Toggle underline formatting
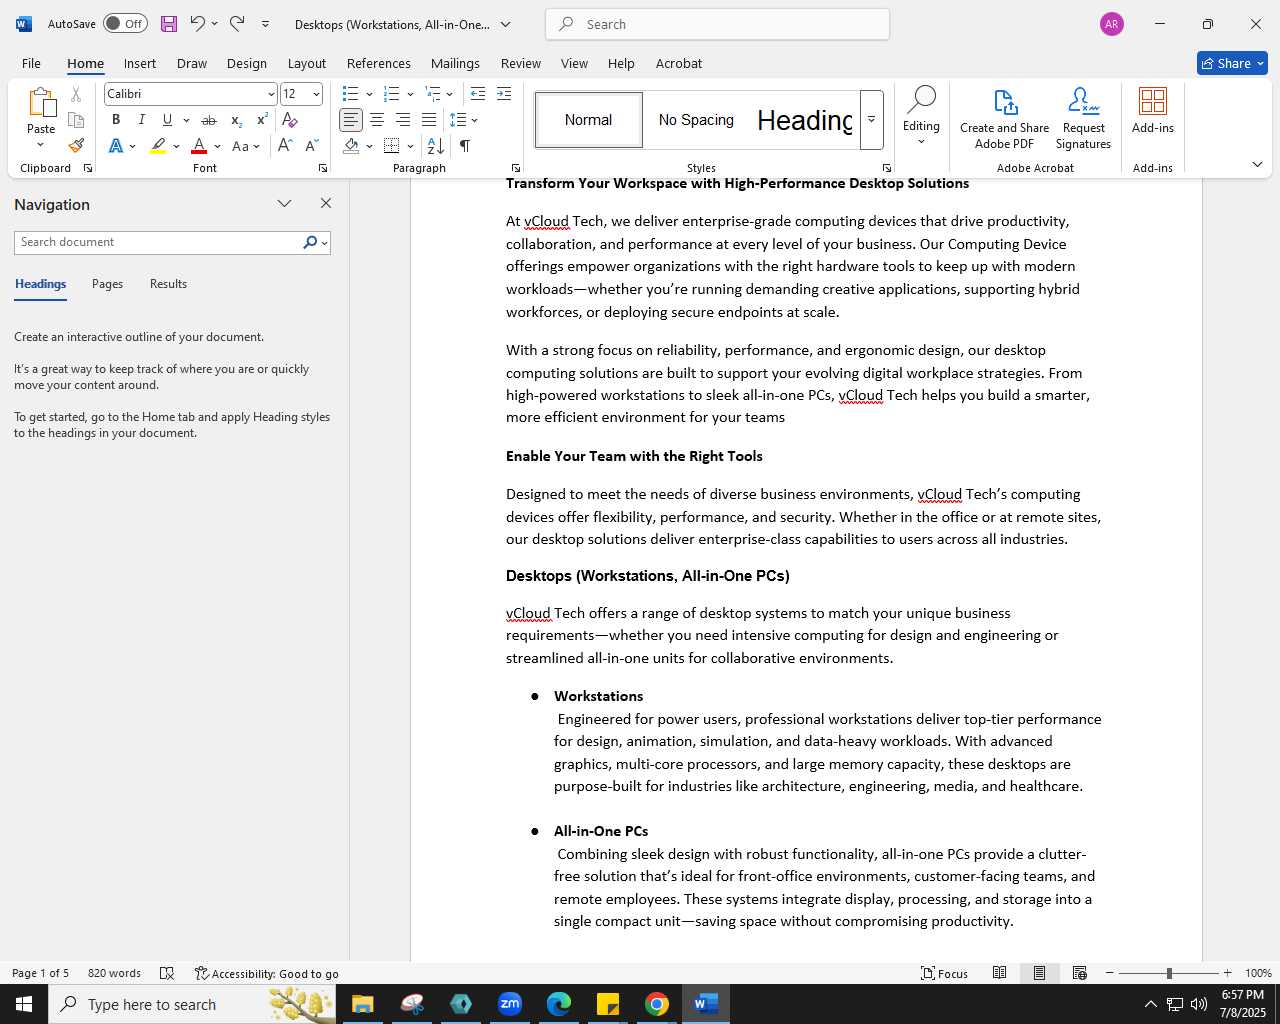The width and height of the screenshot is (1280, 1024). (167, 120)
